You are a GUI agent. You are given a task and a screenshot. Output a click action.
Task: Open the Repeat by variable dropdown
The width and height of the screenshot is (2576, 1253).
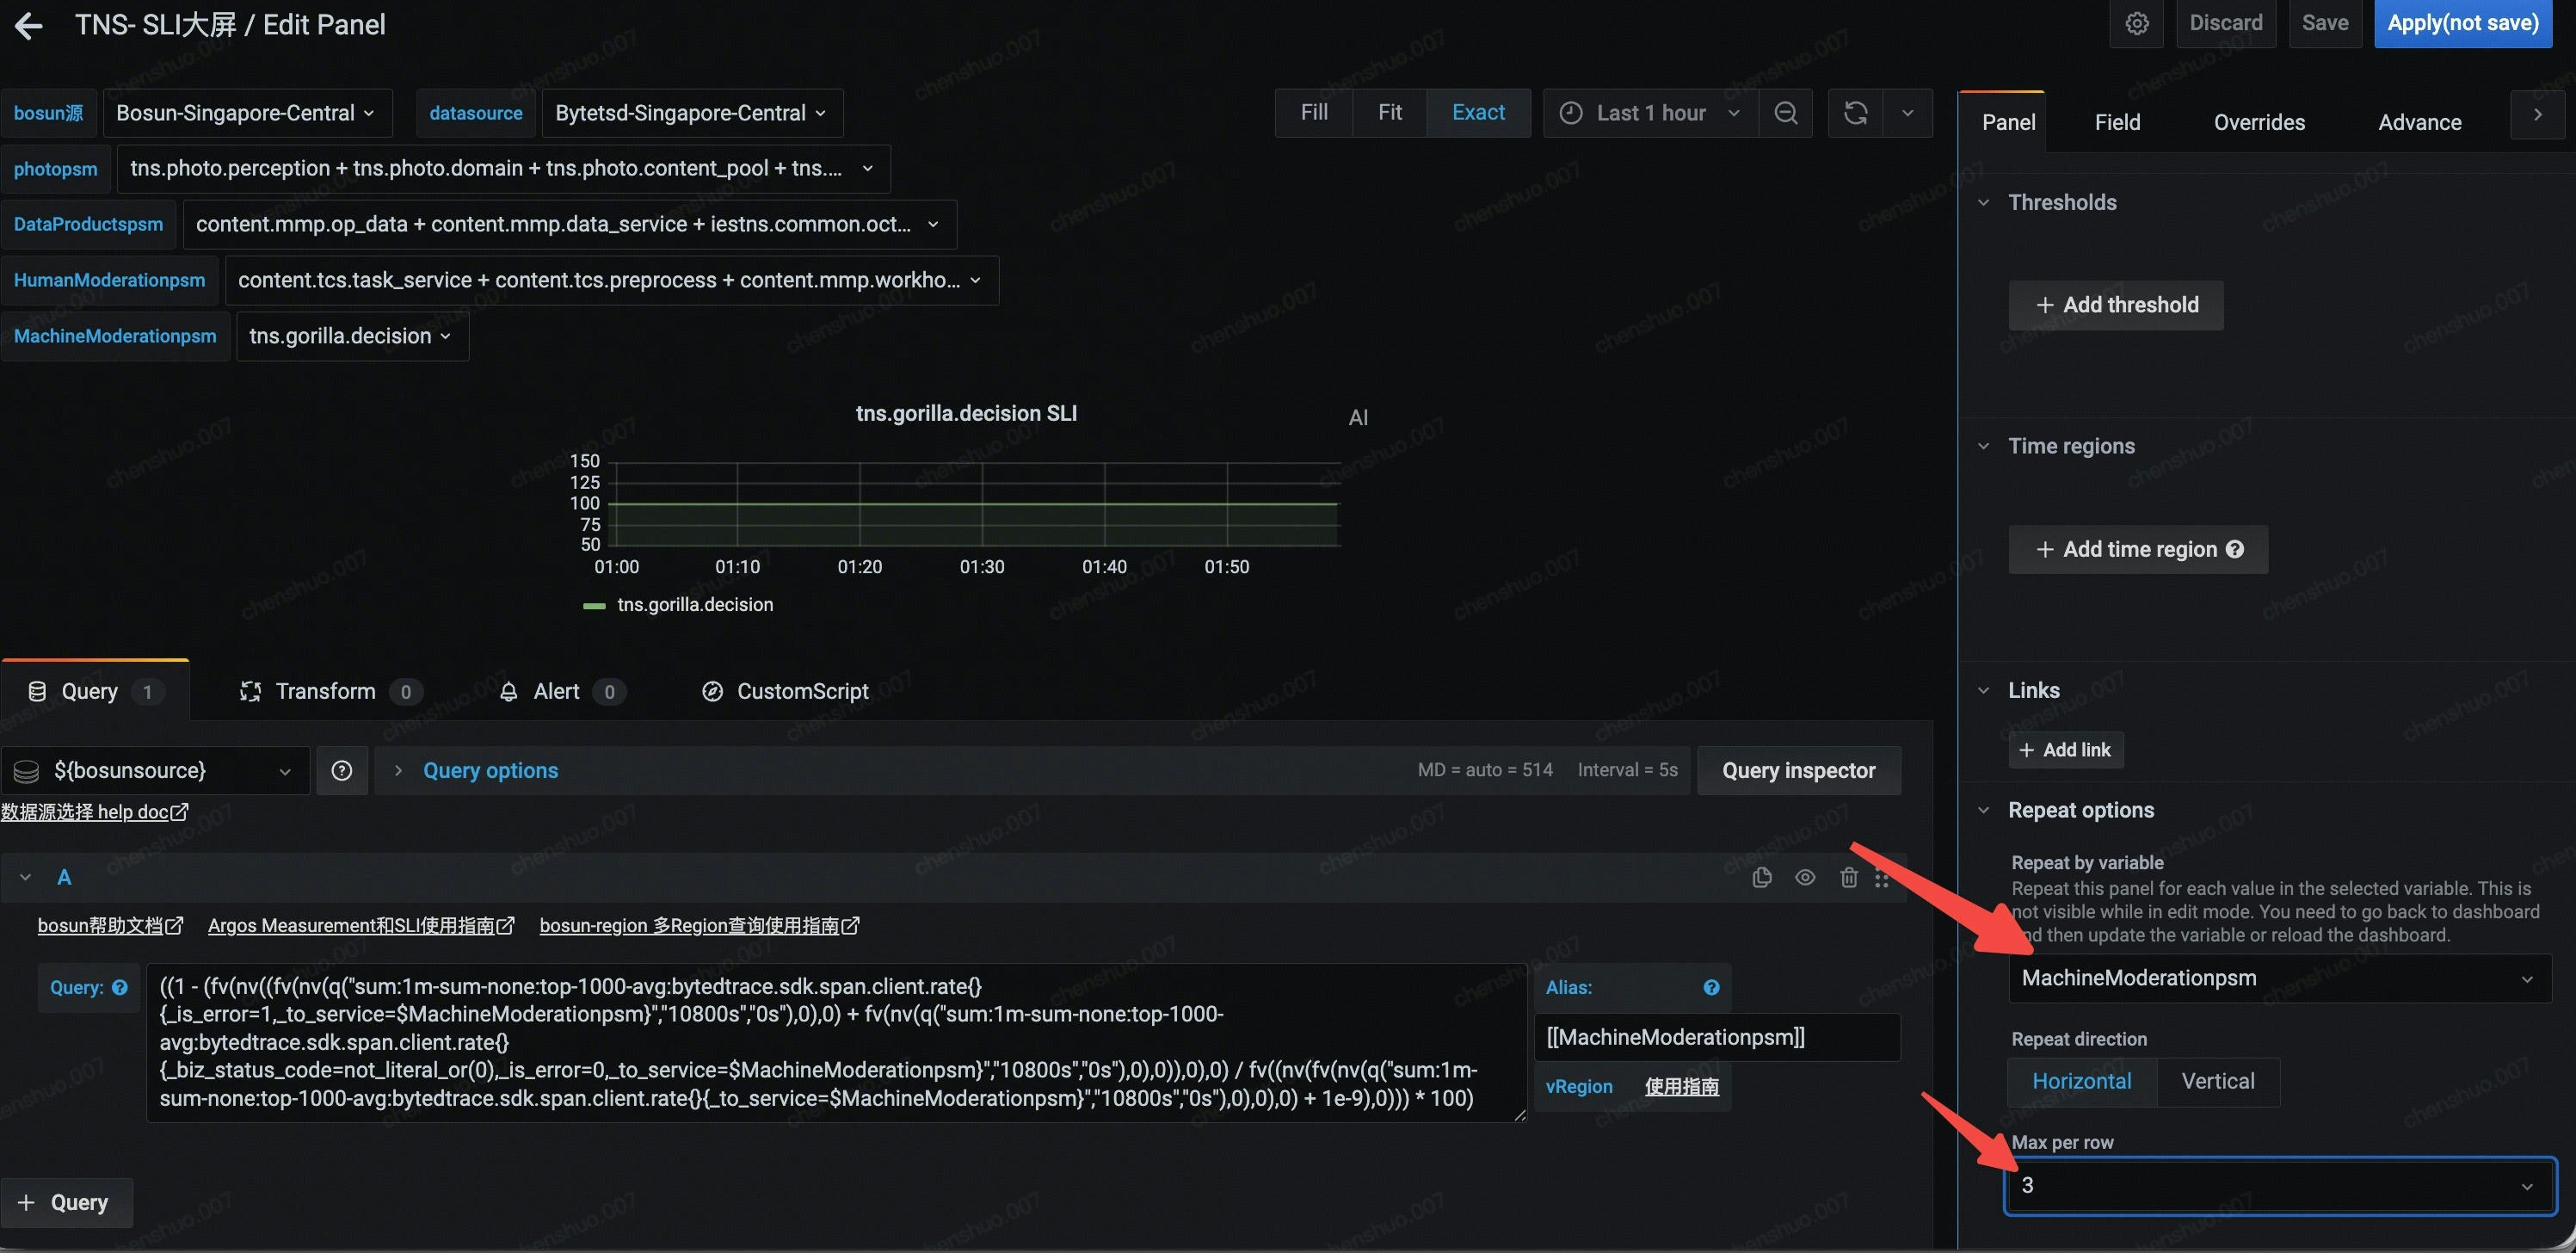(x=2278, y=978)
